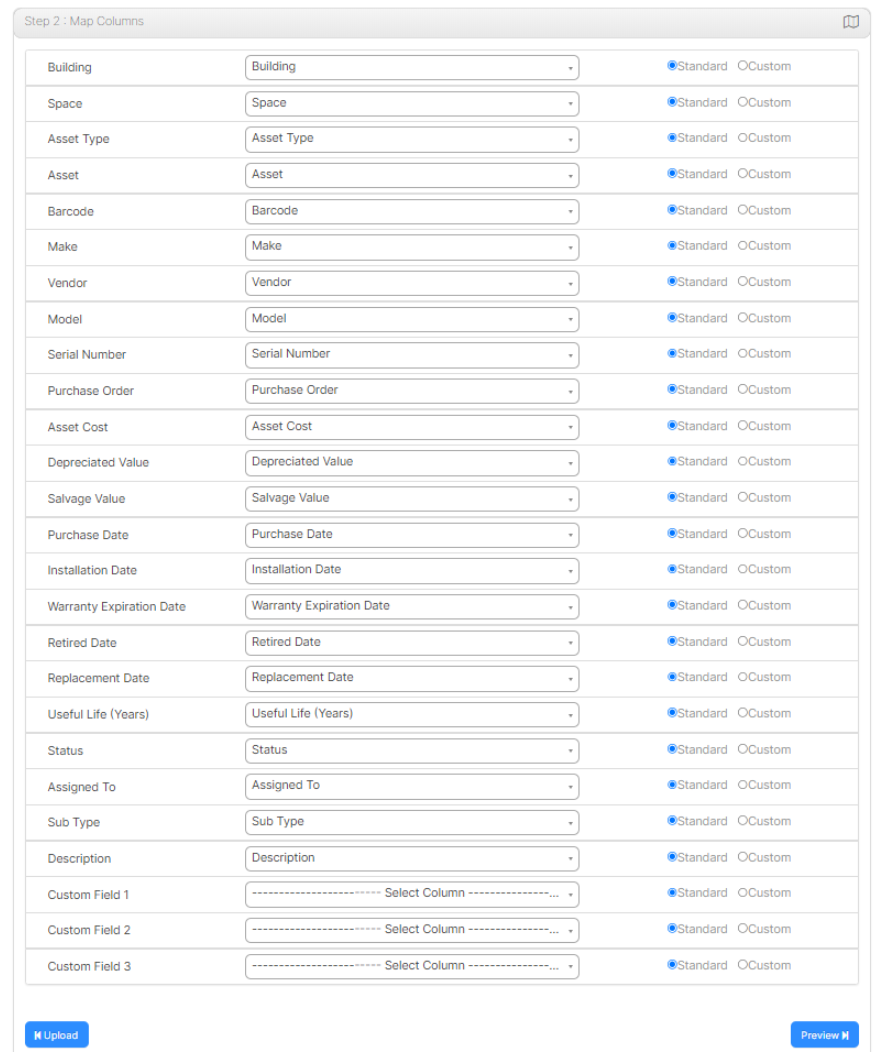Viewport: 880px width, 1061px height.
Task: Open the Purchase Date dropdown
Action: coord(412,534)
